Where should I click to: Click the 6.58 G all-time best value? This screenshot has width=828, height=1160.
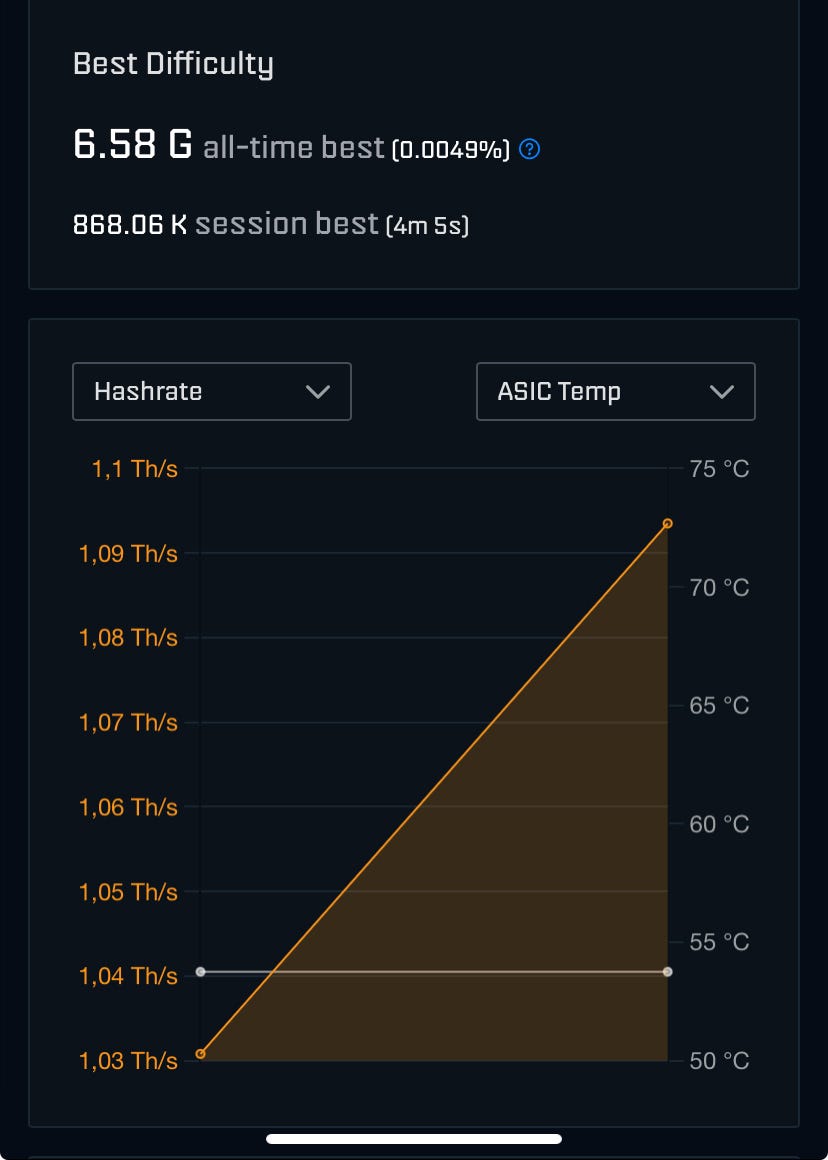pyautogui.click(x=132, y=146)
